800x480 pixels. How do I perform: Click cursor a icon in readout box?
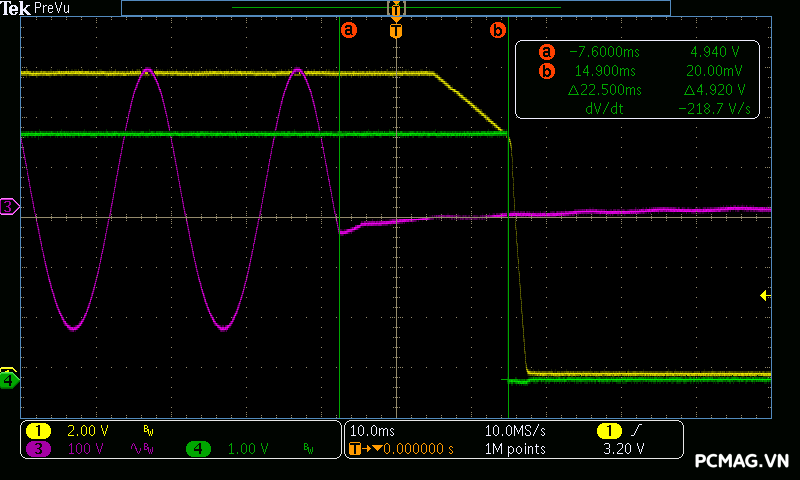(x=546, y=52)
